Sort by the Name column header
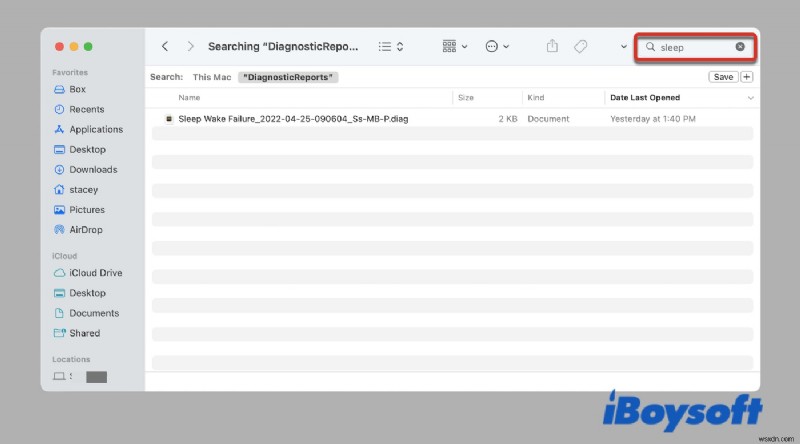The height and width of the screenshot is (444, 800). click(189, 97)
